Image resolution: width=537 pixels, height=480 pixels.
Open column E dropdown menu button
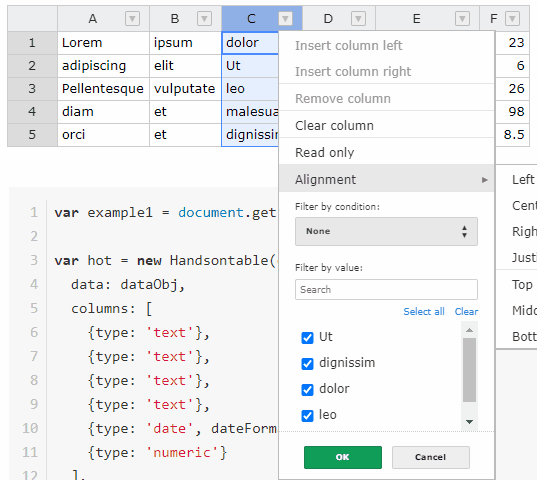click(x=462, y=18)
